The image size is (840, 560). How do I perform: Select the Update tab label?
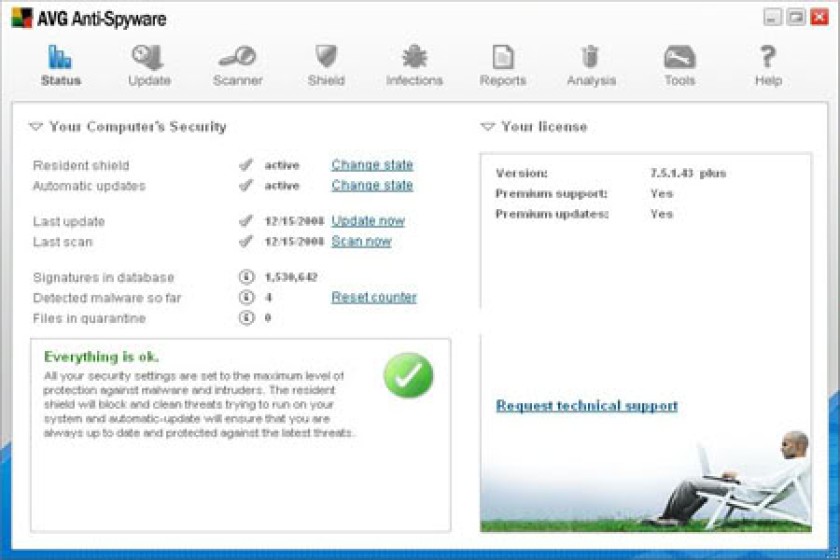pos(149,80)
